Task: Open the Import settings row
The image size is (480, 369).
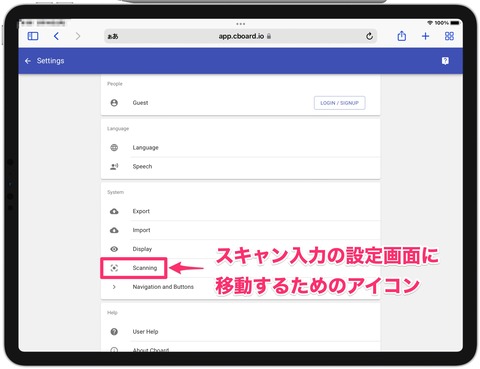Action: coord(240,230)
